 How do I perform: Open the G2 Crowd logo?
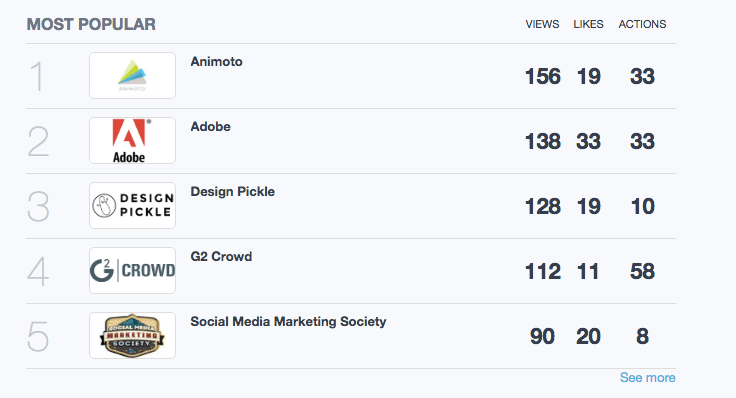pos(132,270)
